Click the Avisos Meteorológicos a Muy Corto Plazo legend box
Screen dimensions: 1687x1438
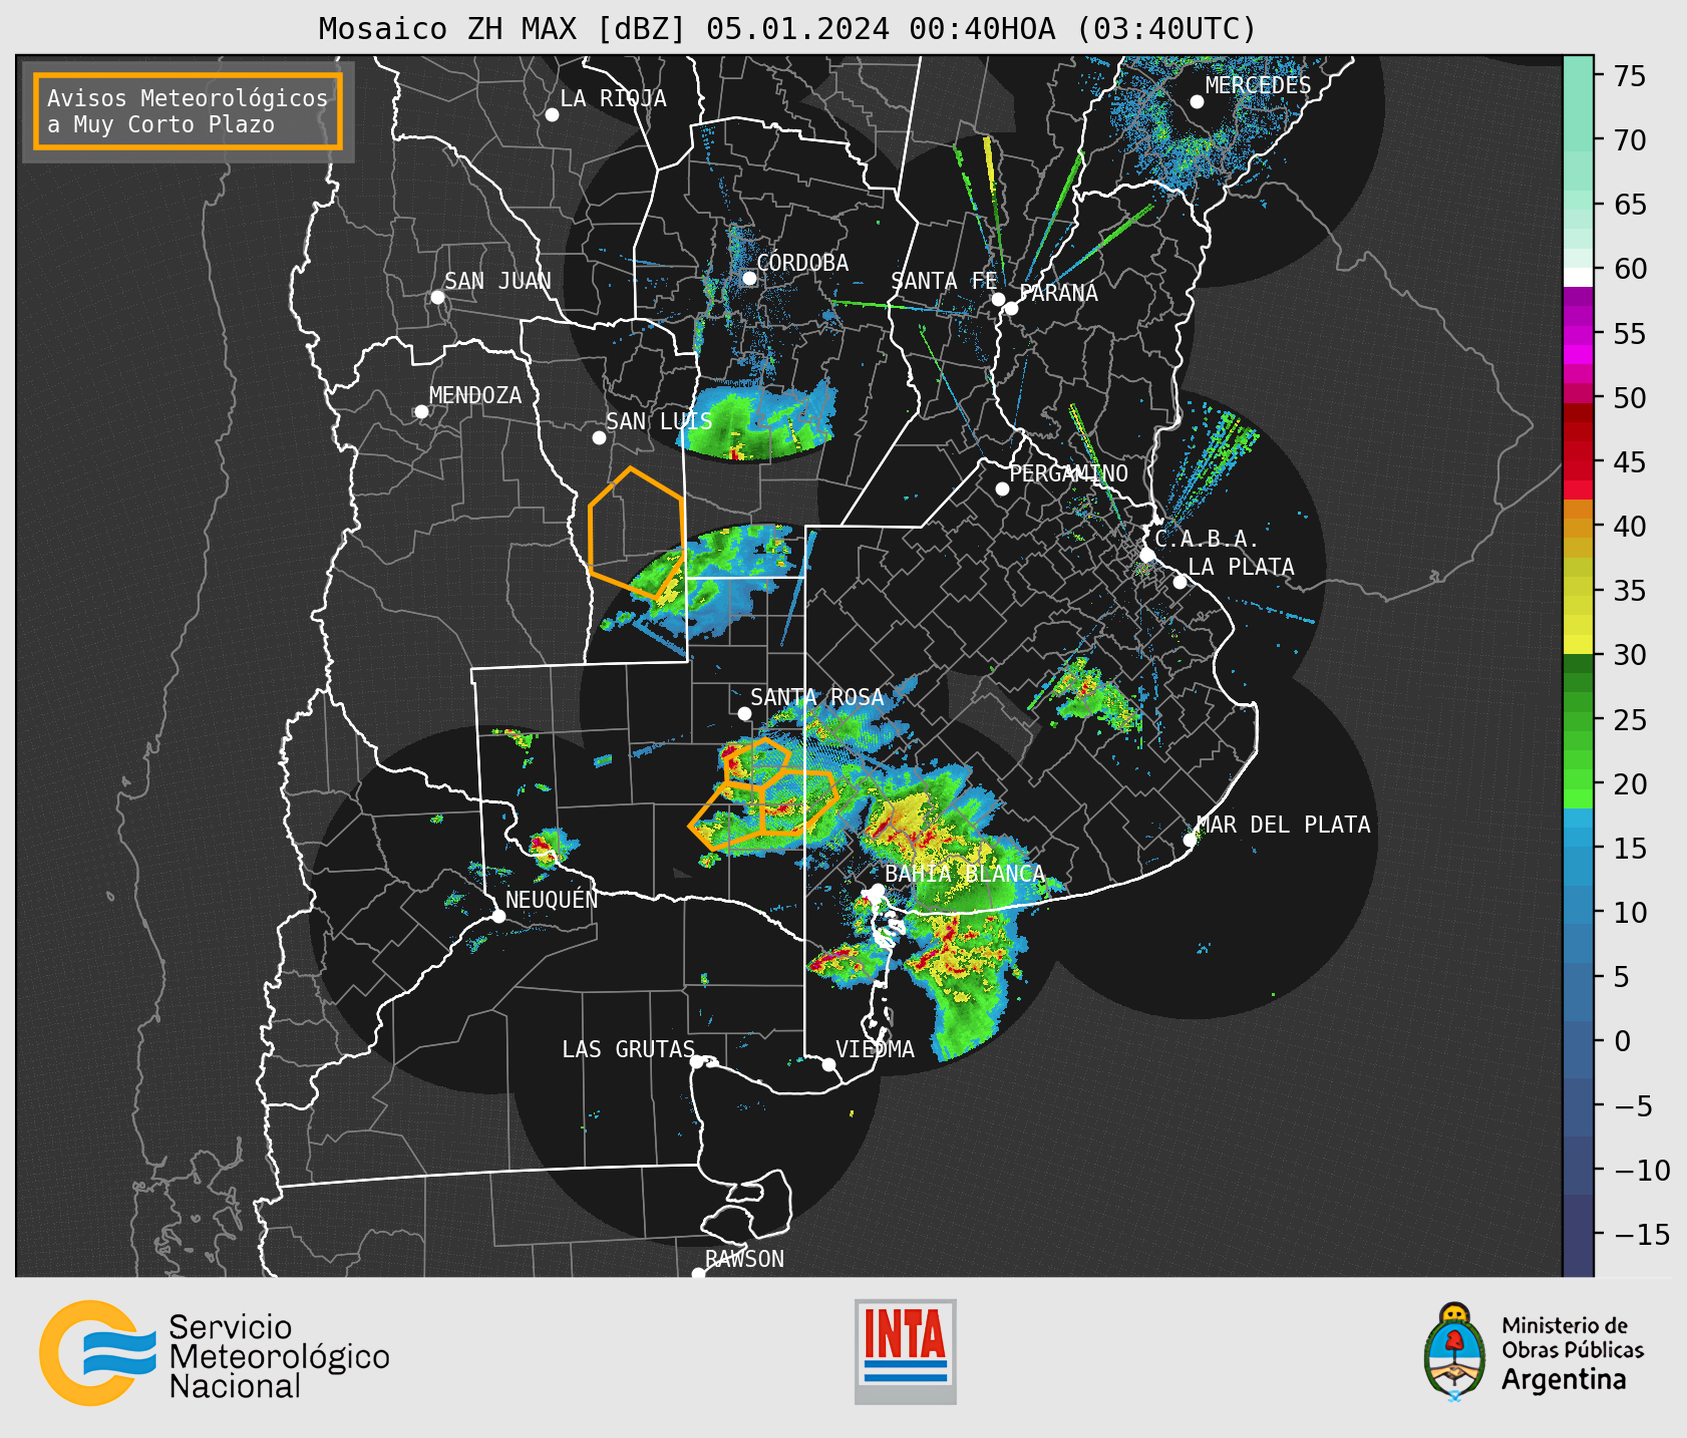(x=188, y=111)
